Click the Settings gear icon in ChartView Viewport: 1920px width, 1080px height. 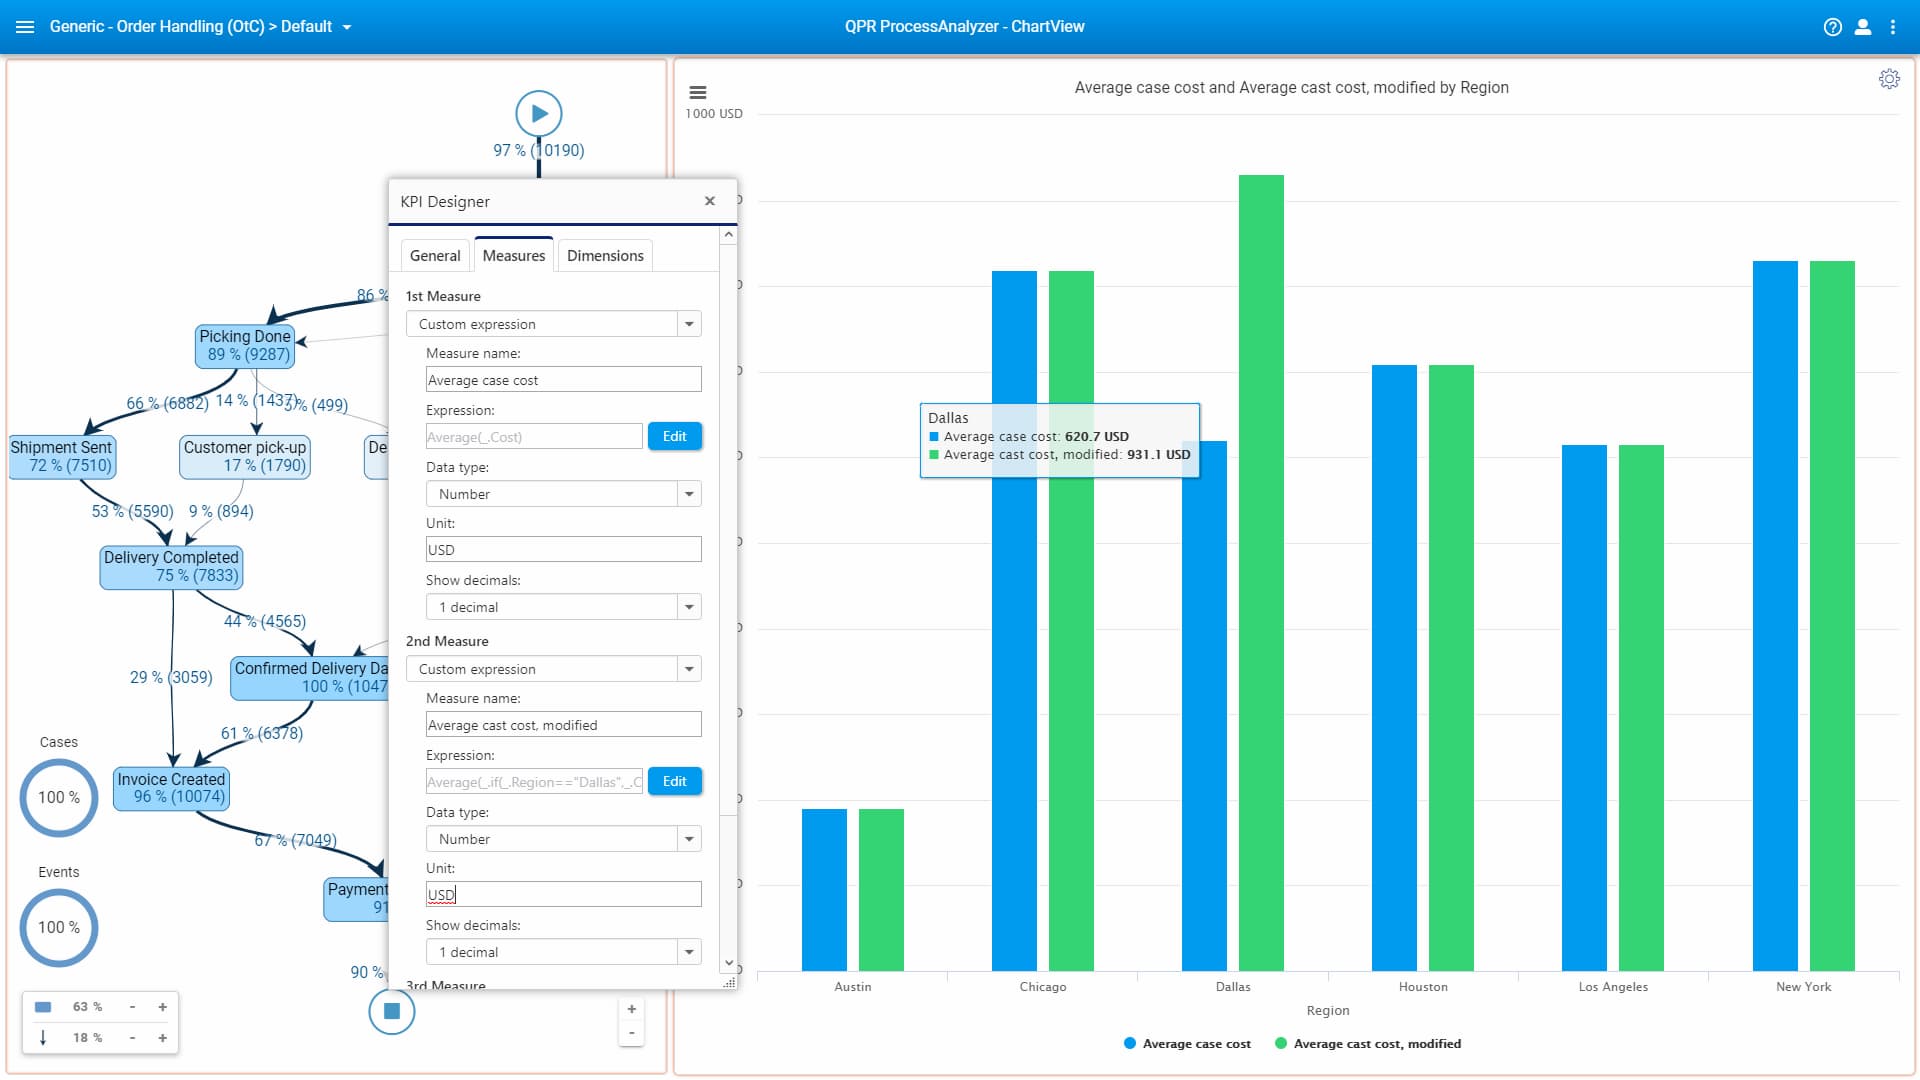point(1888,79)
